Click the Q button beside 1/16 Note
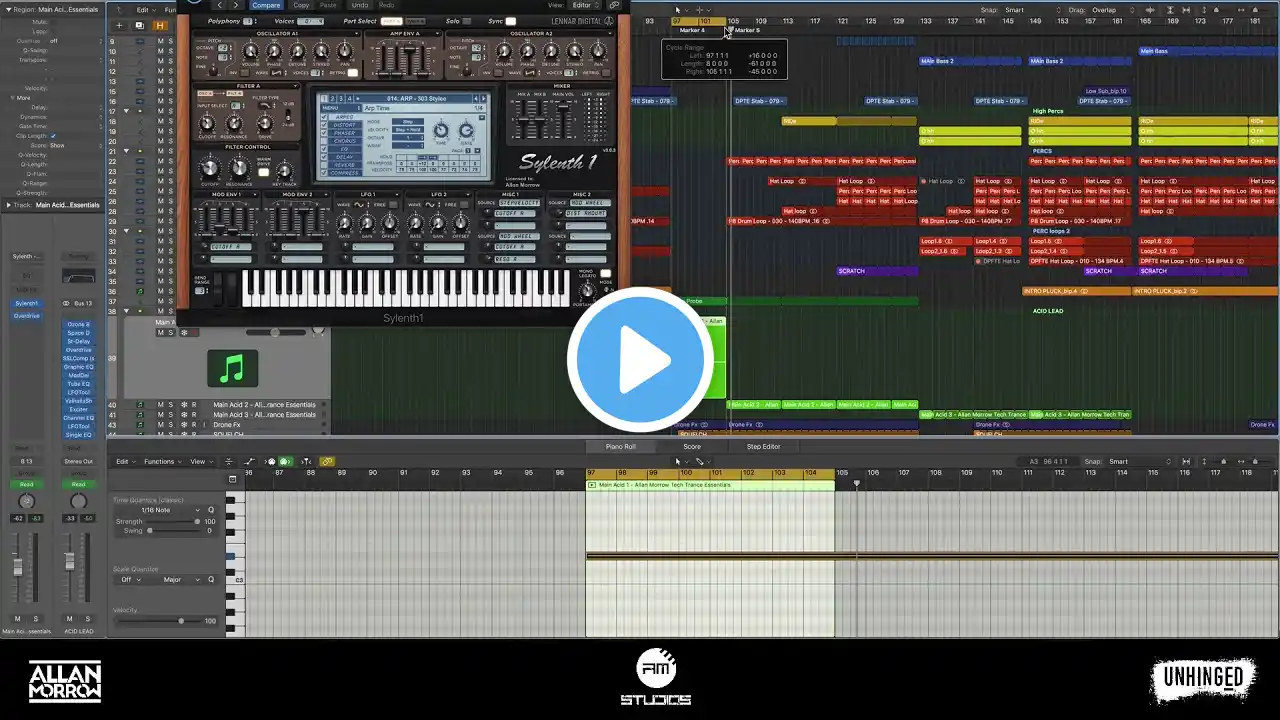Image resolution: width=1280 pixels, height=720 pixels. coord(211,510)
